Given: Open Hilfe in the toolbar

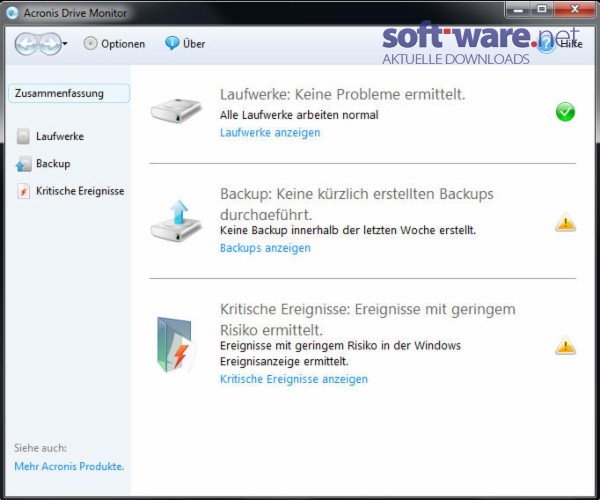Looking at the screenshot, I should click(x=561, y=44).
